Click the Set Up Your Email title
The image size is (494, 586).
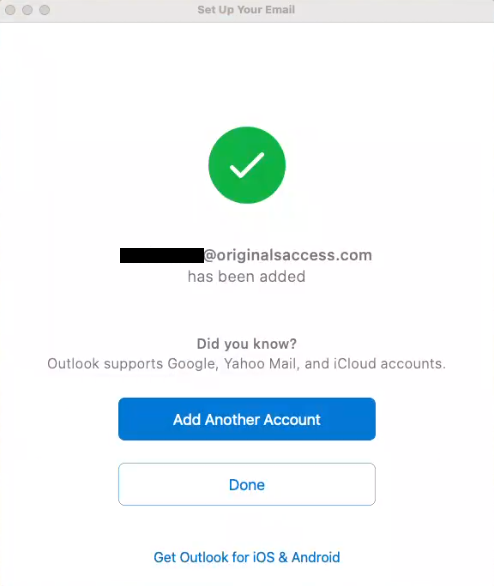[246, 10]
